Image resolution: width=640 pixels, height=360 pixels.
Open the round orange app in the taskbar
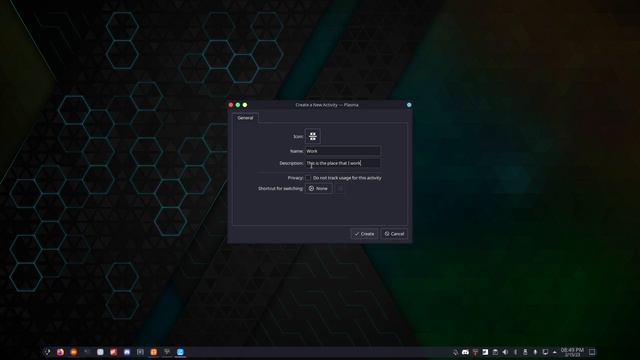[73, 352]
